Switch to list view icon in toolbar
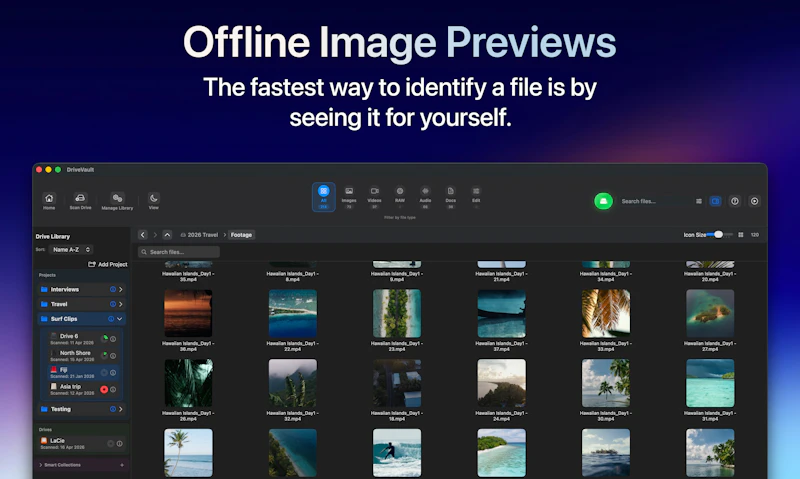 pos(699,201)
